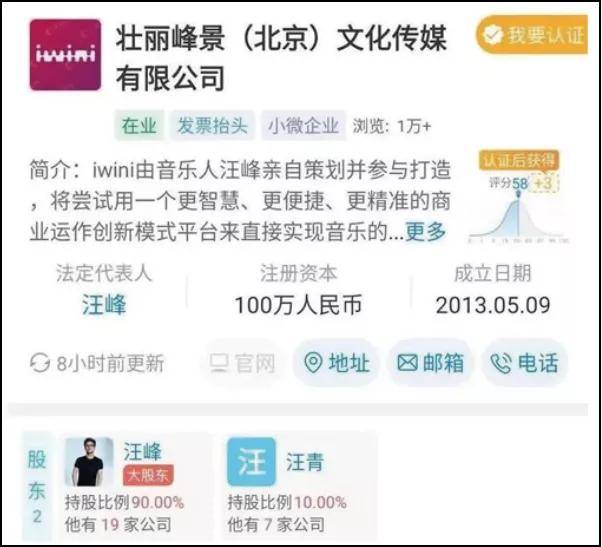Click the 我要认证 verification button
602x547 pixels.
coord(532,35)
